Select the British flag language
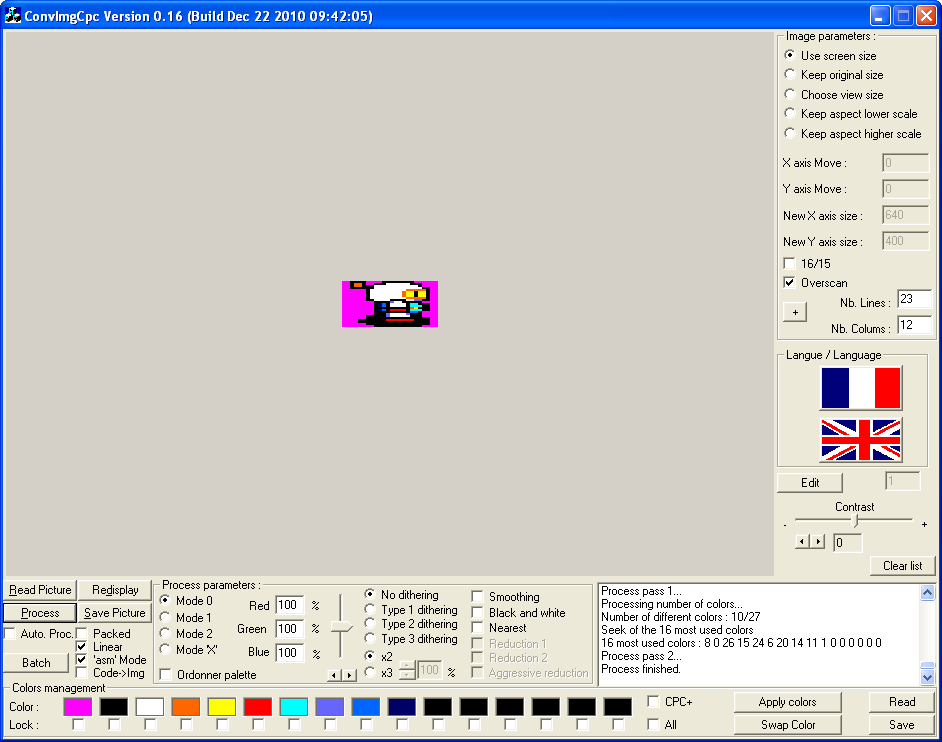 click(861, 440)
